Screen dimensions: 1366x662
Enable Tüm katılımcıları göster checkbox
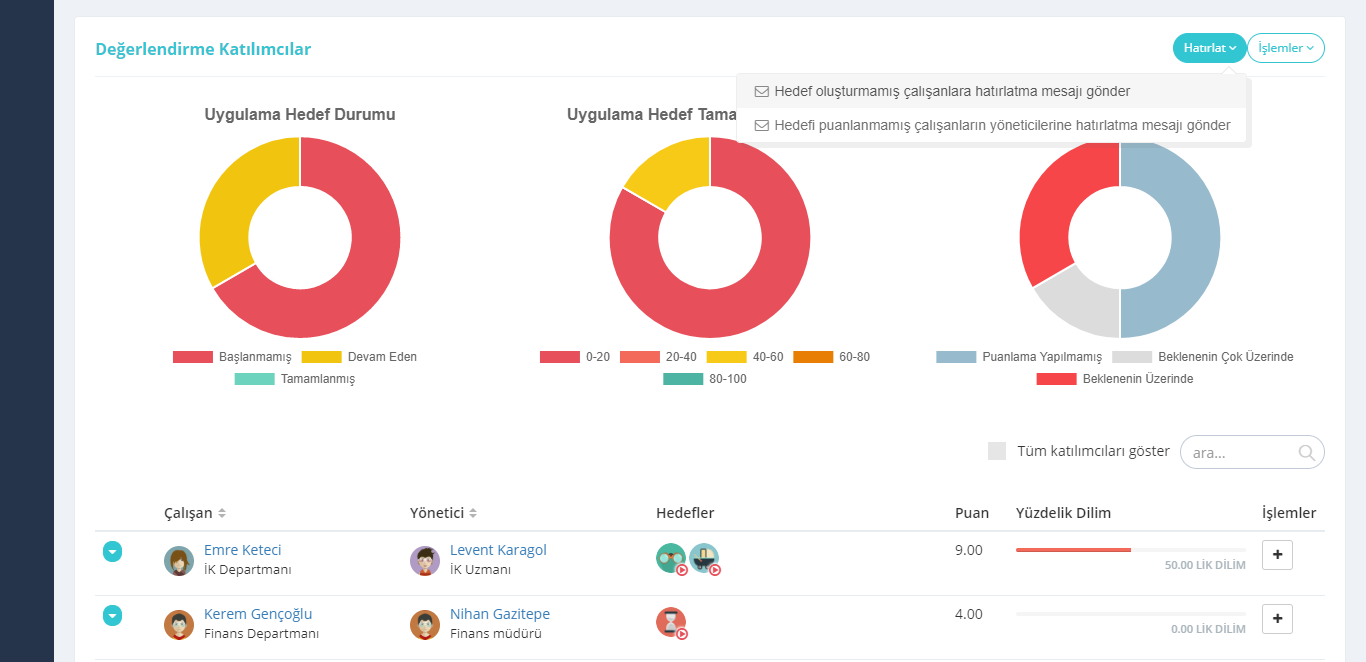point(997,451)
